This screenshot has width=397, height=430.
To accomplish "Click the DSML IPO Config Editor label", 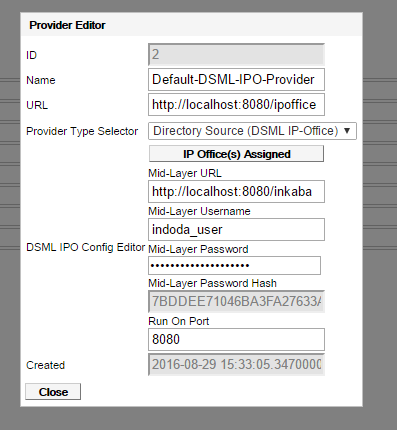I will pos(86,247).
